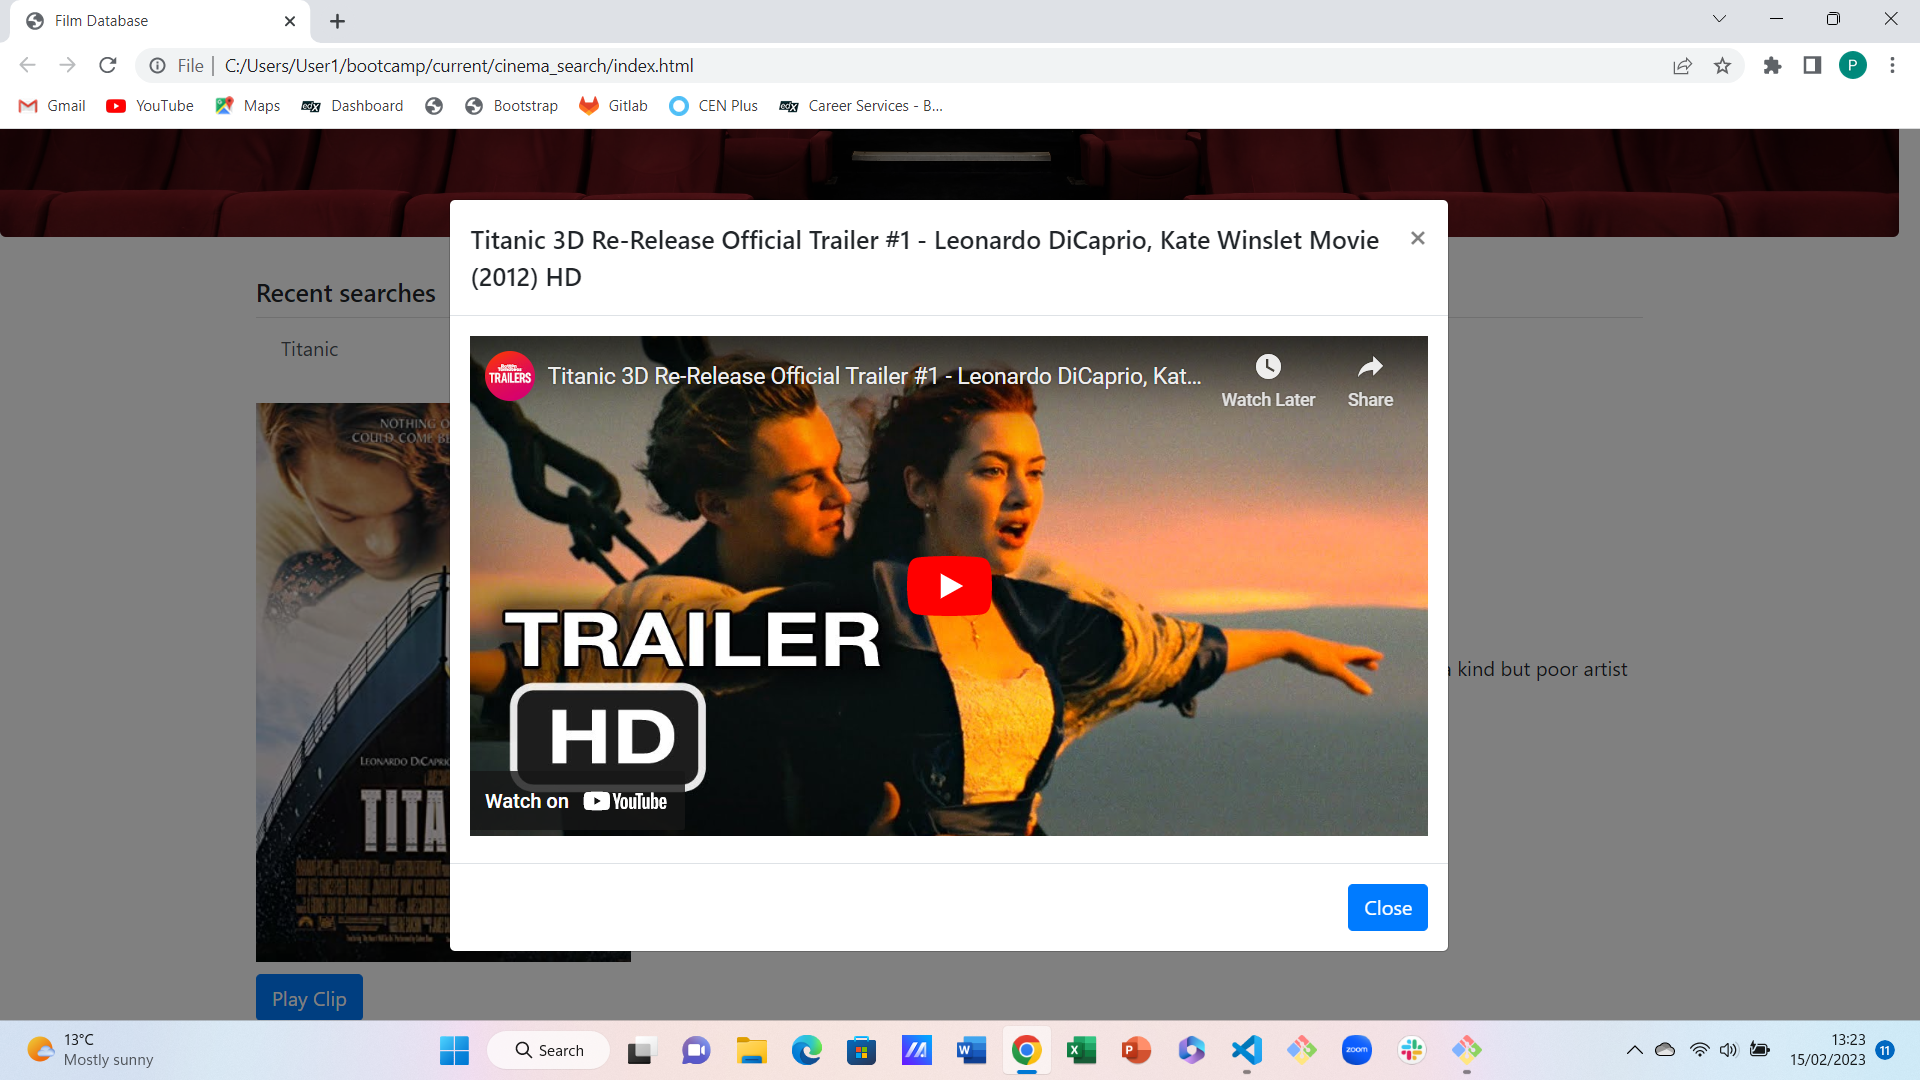Bookmark this tab with star icon
Viewport: 1920px width, 1080px height.
[1722, 66]
